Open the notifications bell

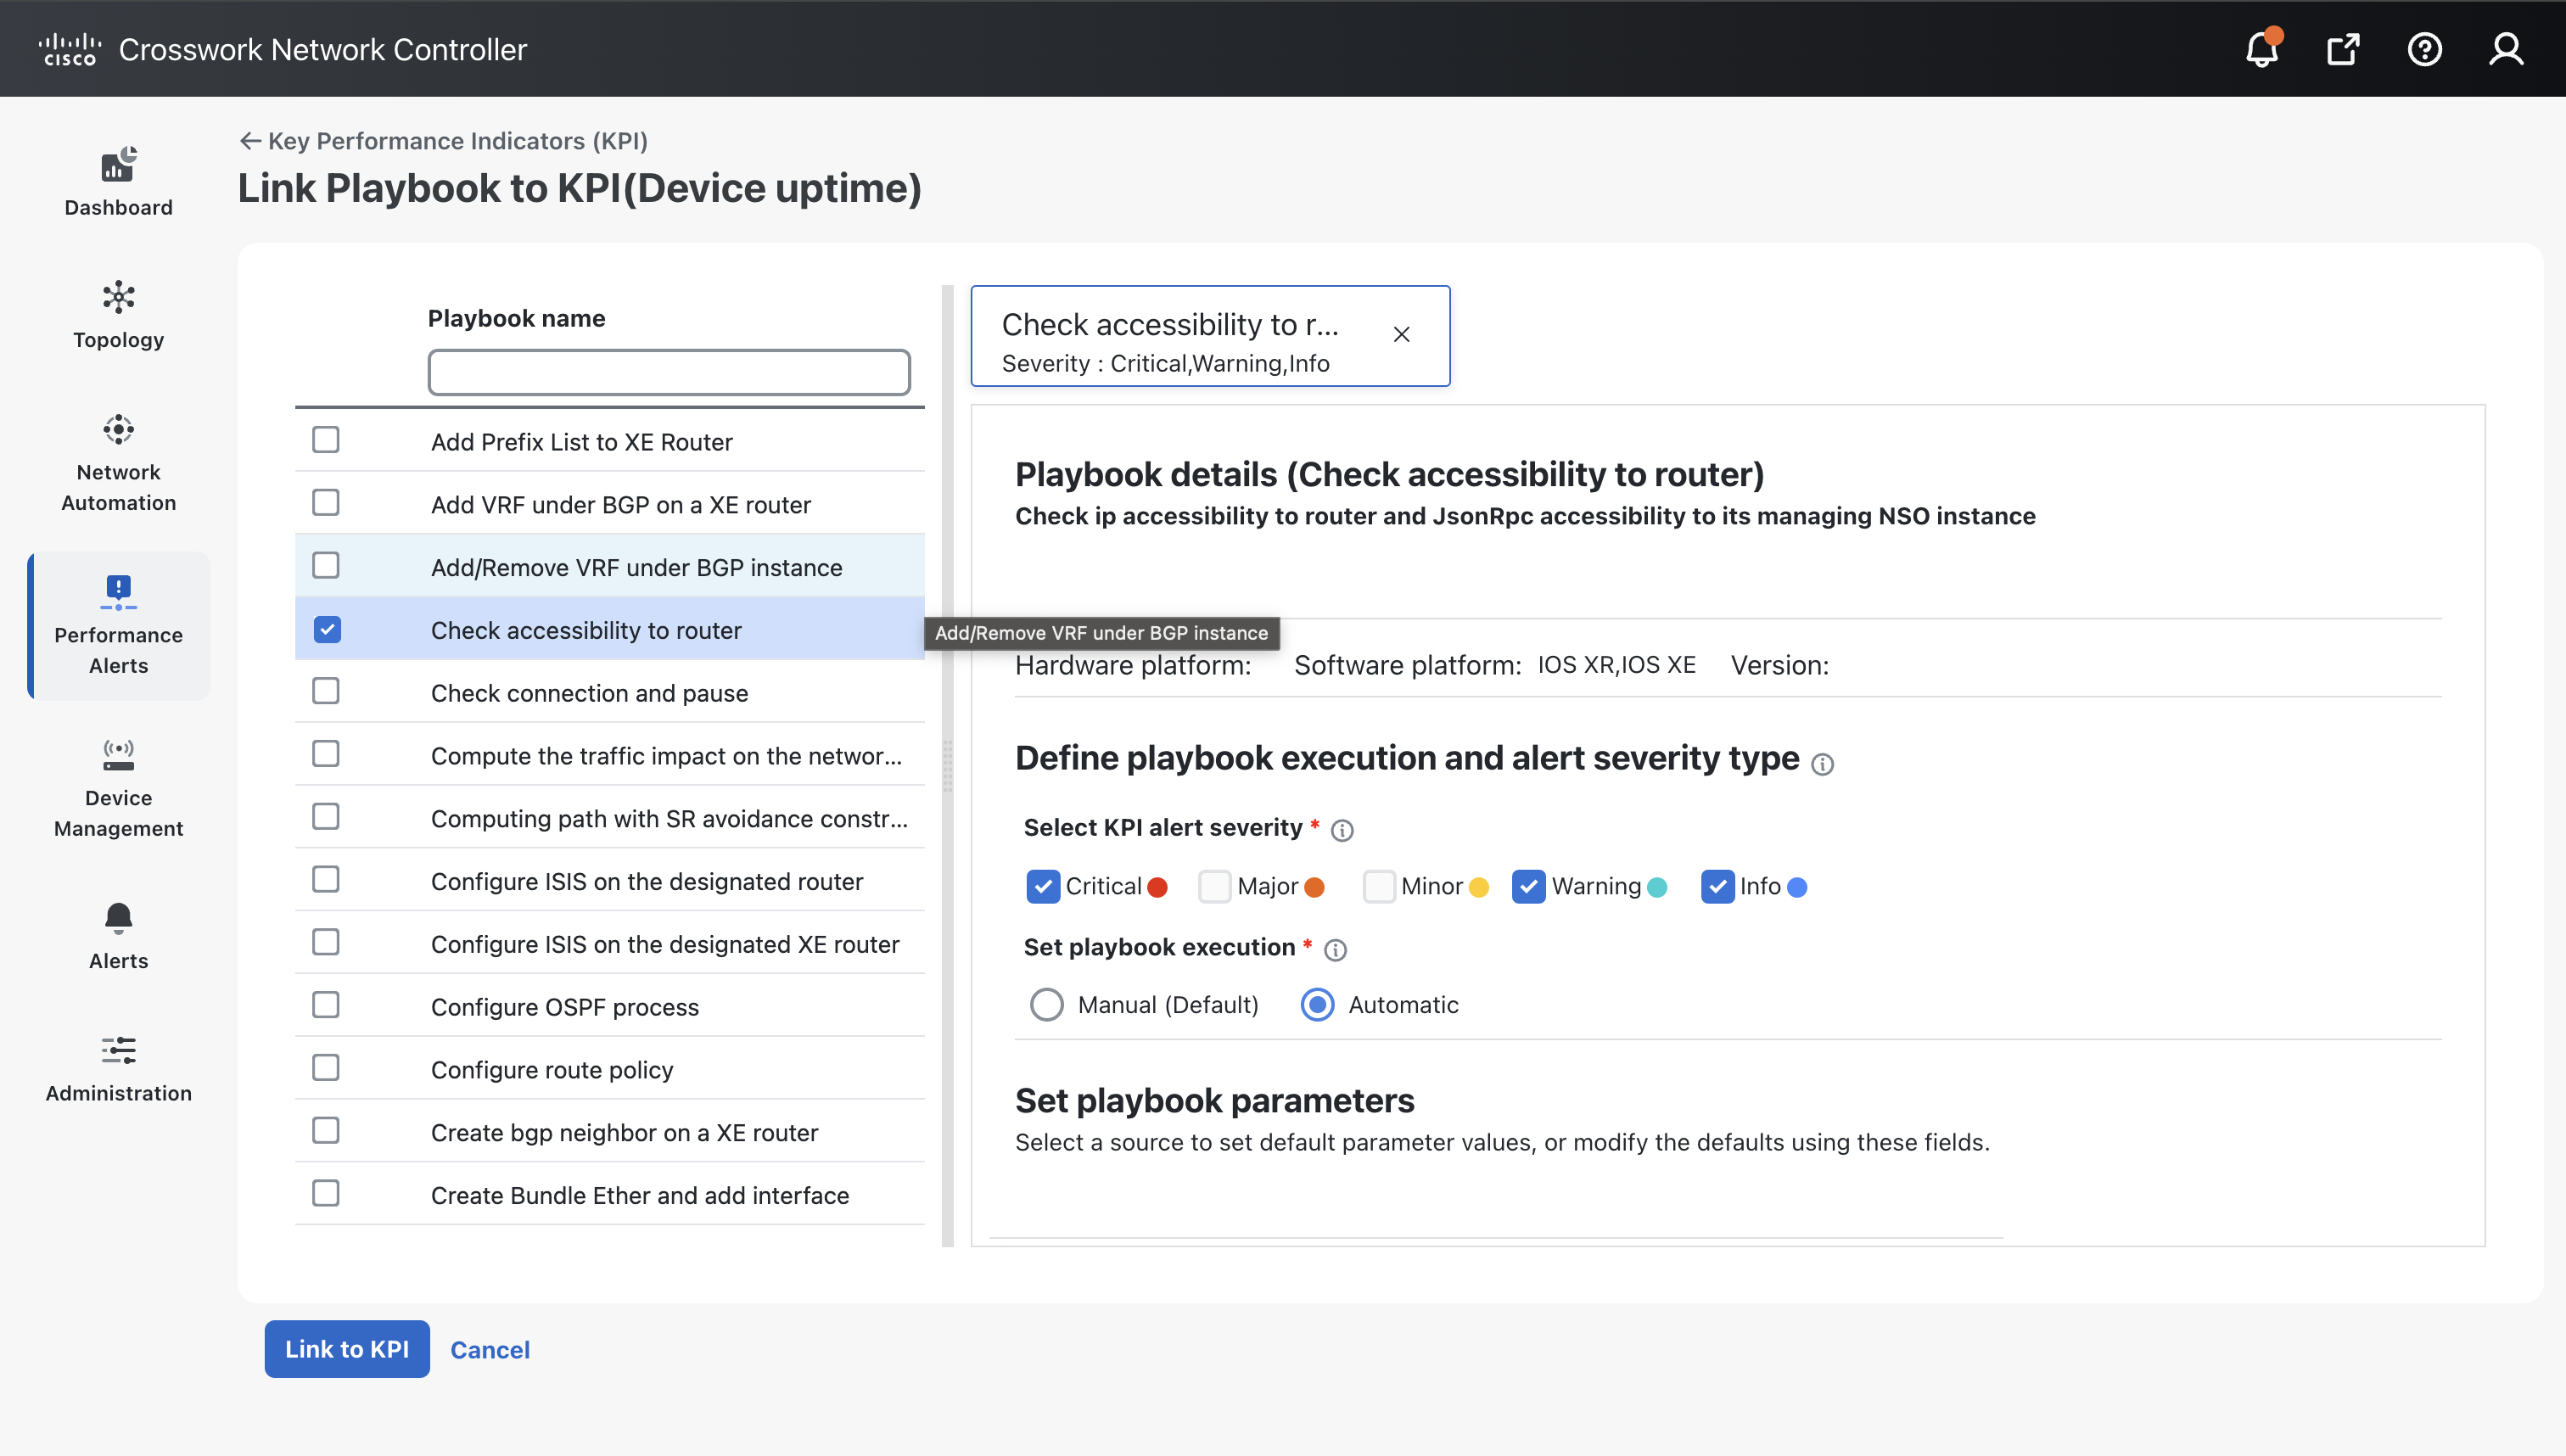coord(2261,48)
